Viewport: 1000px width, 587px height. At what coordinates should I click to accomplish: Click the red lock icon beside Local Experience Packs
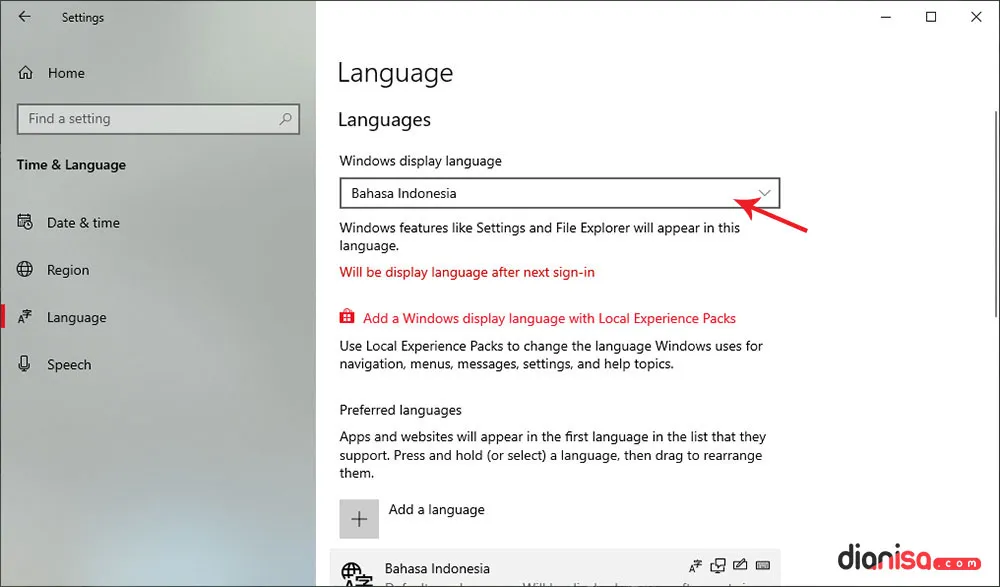click(346, 317)
